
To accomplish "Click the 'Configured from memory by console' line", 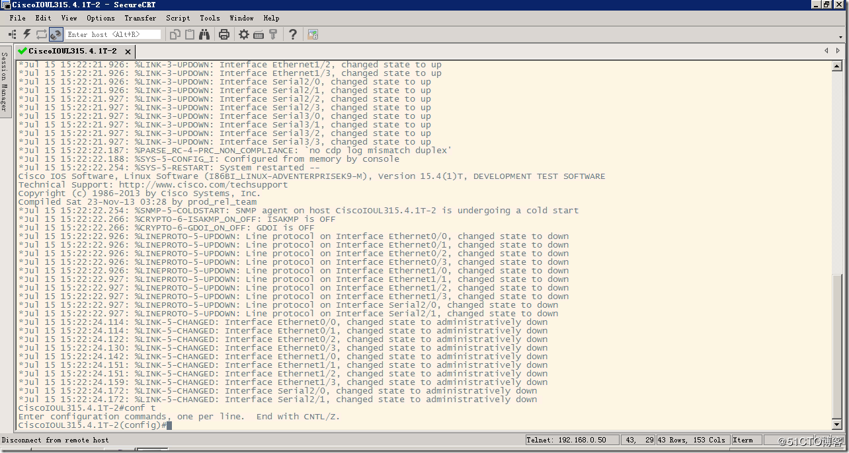I will pyautogui.click(x=208, y=159).
